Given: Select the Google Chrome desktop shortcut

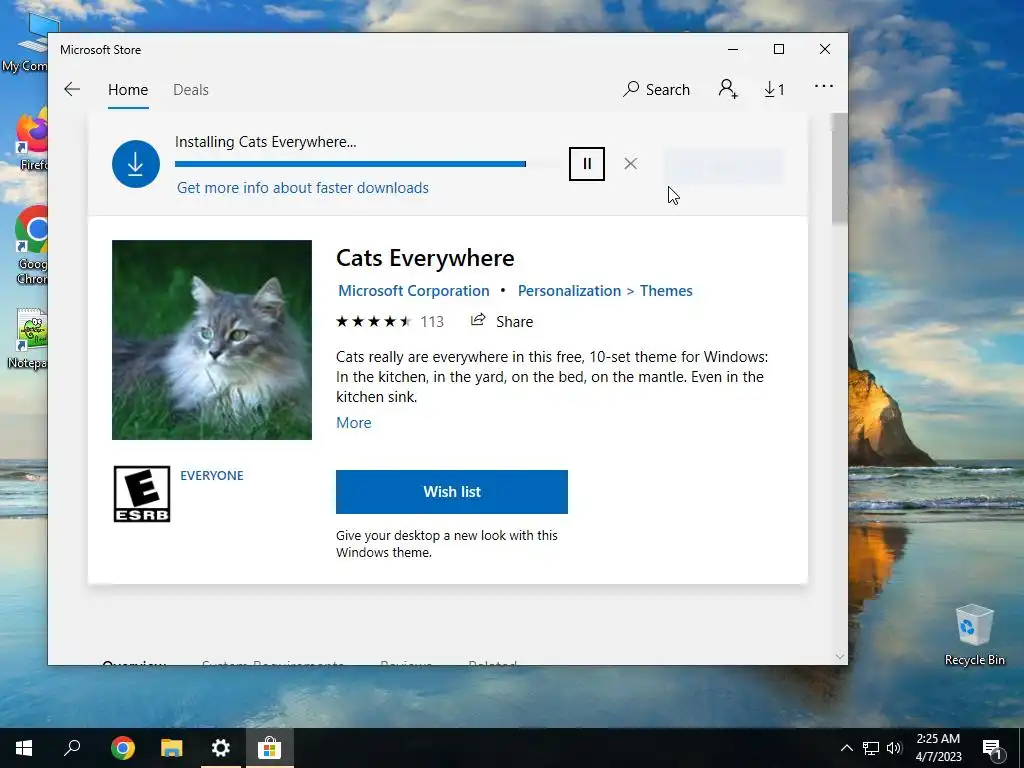Looking at the screenshot, I should [31, 245].
